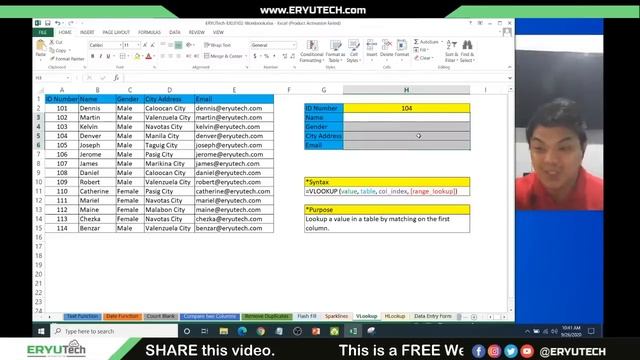Image resolution: width=640 pixels, height=360 pixels.
Task: Toggle Wrap Text
Action: (x=218, y=45)
